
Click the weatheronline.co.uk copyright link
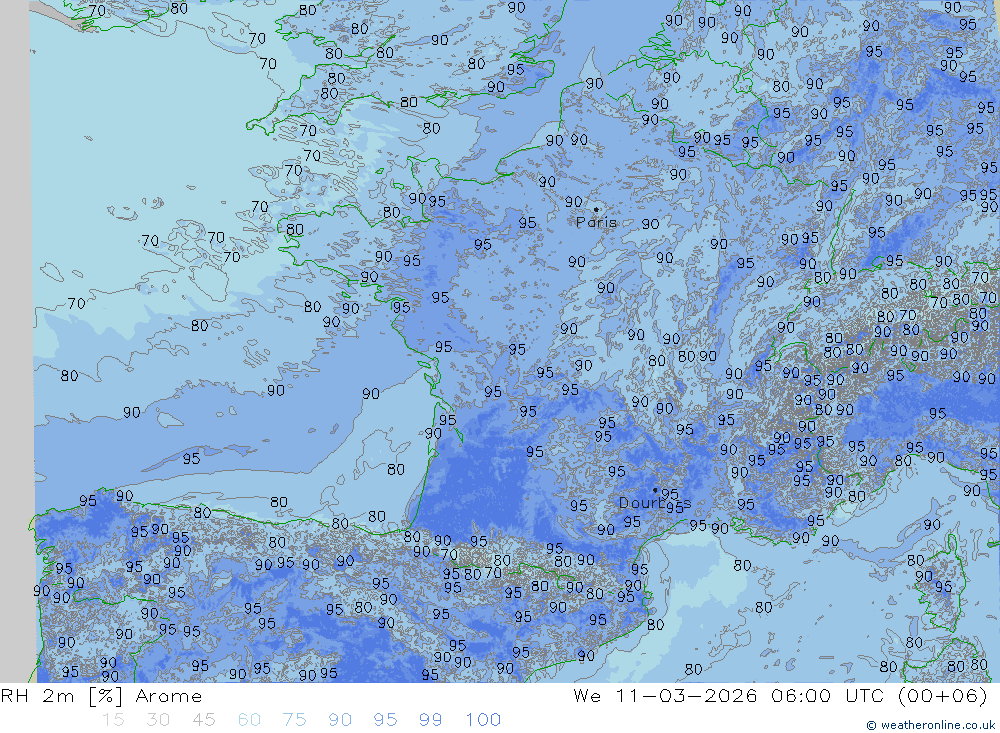[x=930, y=725]
